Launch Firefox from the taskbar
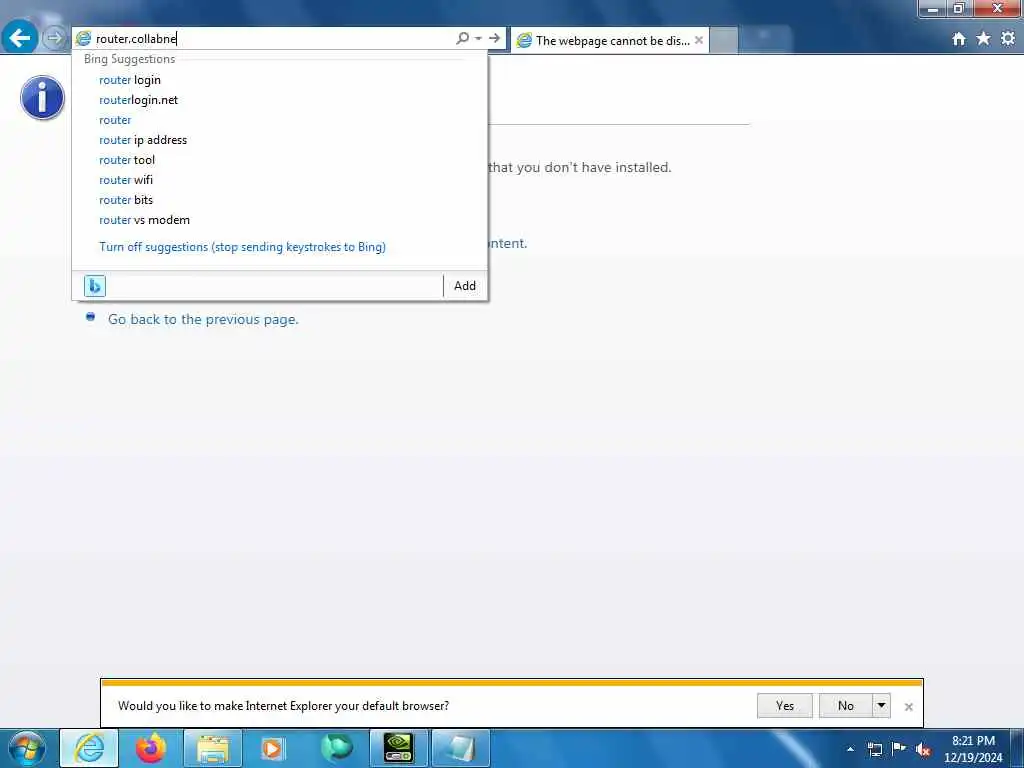The image size is (1024, 768). [x=151, y=748]
